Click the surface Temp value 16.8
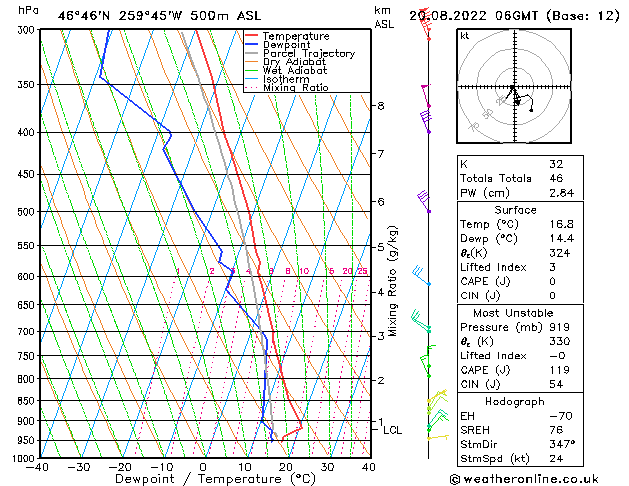This screenshot has height=486, width=629. click(x=561, y=224)
